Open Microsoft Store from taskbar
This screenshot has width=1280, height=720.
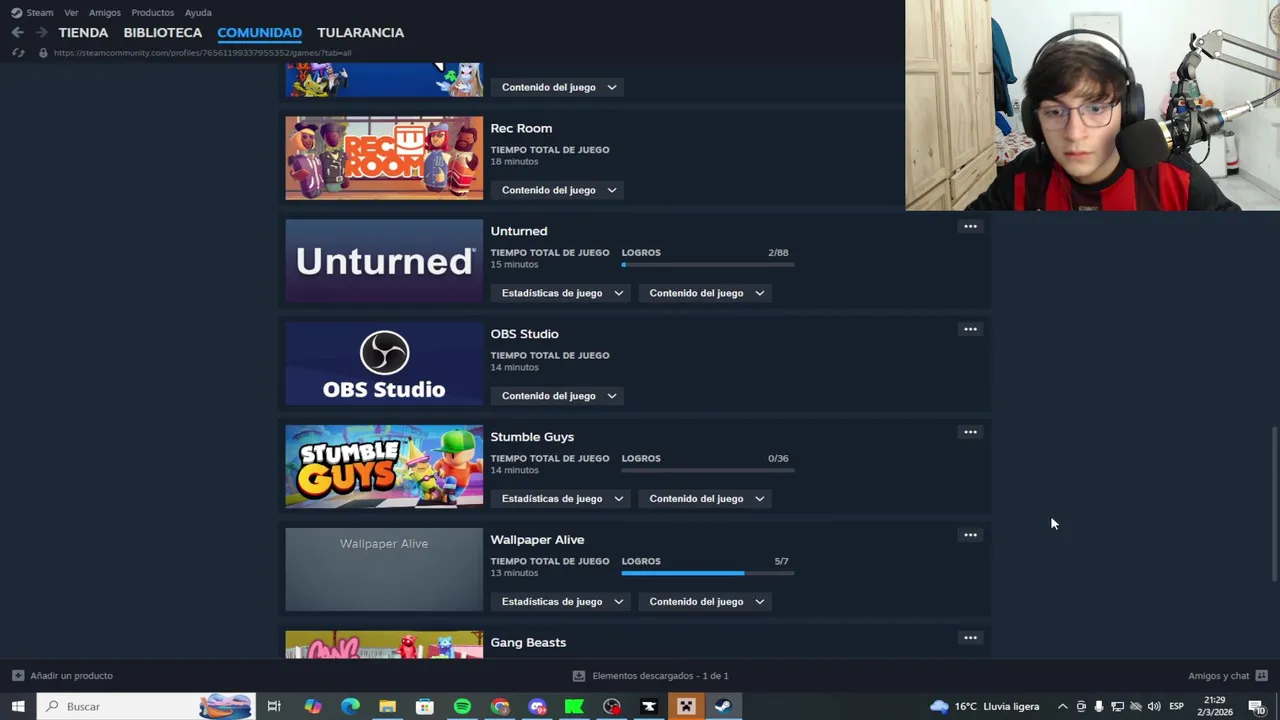(425, 706)
